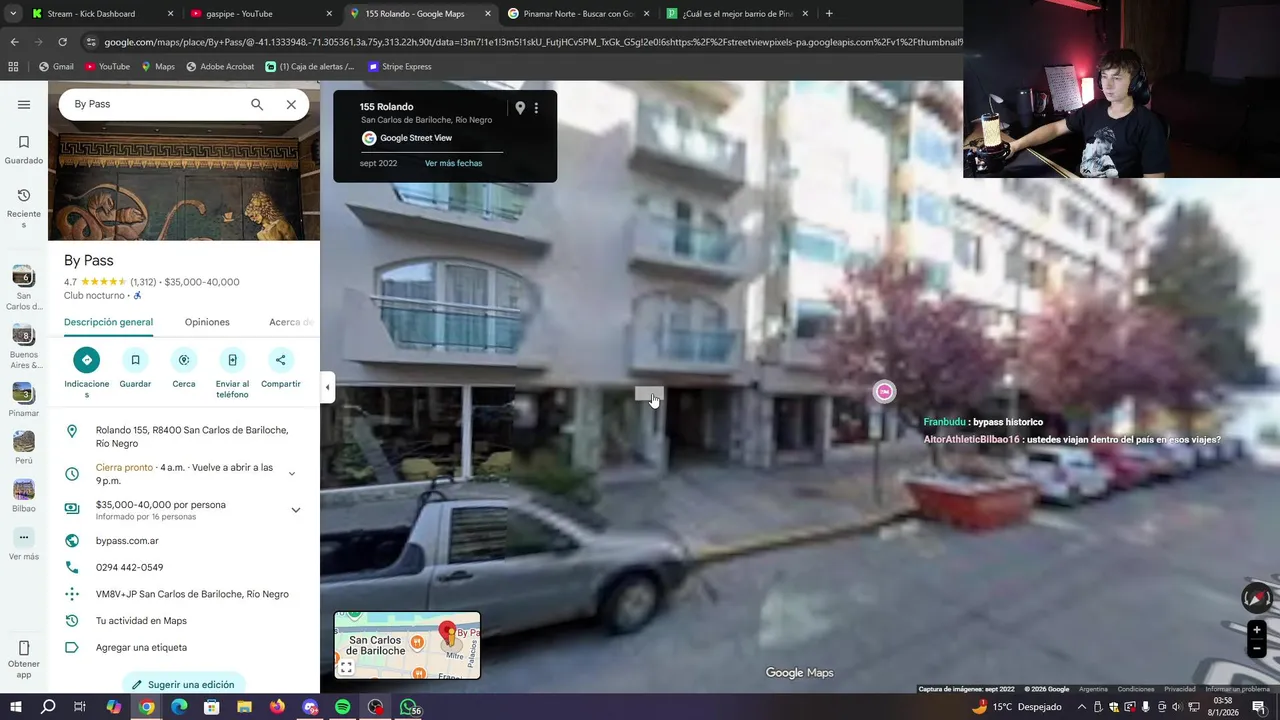Show hidden system tray icons chevron
The image size is (1280, 720).
point(1081,707)
